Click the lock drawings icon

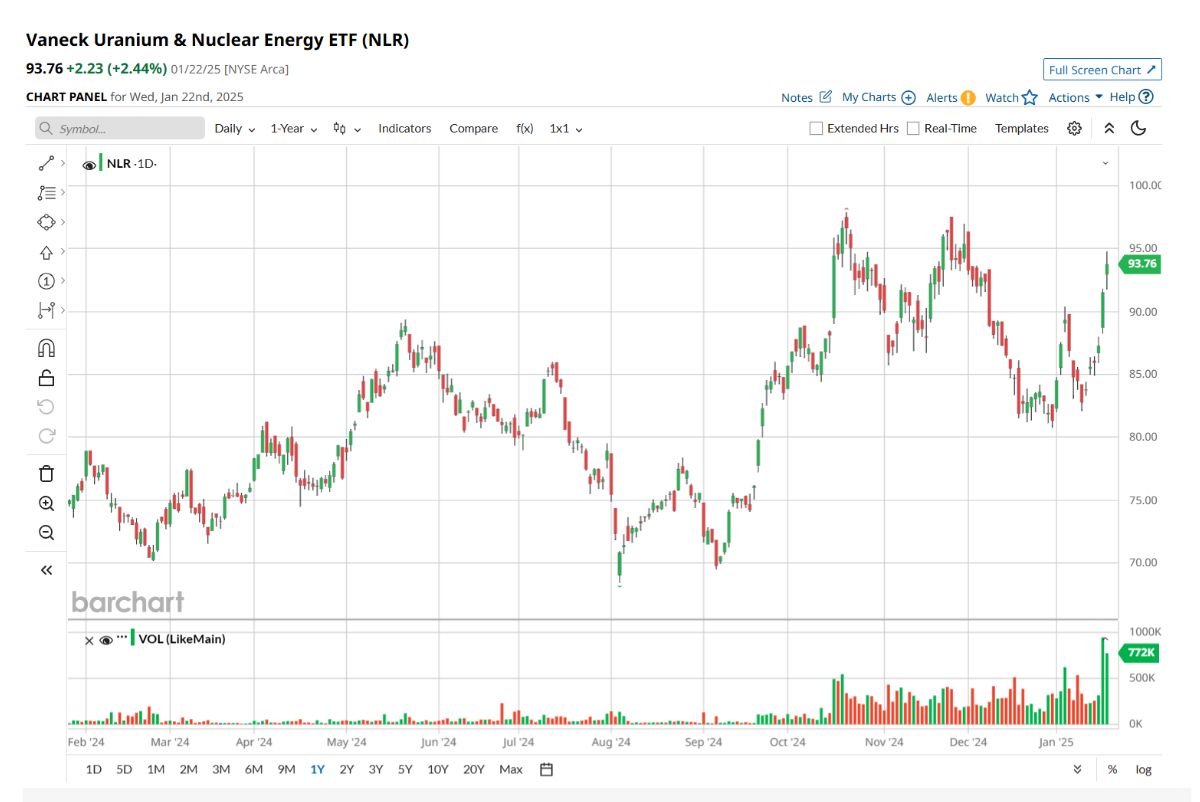click(46, 377)
